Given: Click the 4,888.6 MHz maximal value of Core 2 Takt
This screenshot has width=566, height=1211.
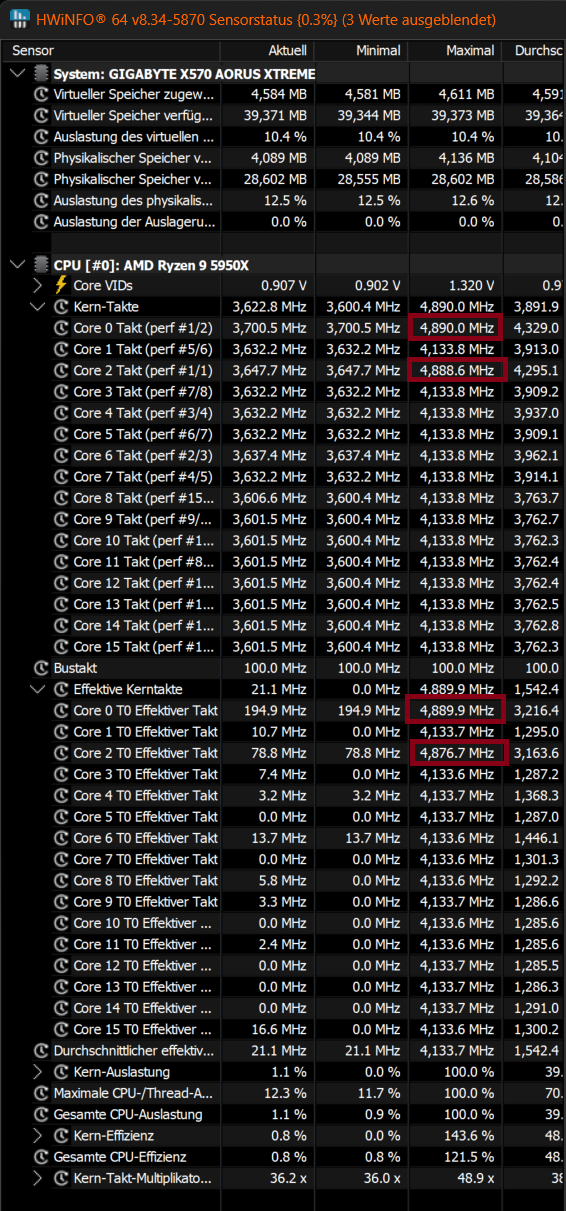Looking at the screenshot, I should click(x=456, y=370).
